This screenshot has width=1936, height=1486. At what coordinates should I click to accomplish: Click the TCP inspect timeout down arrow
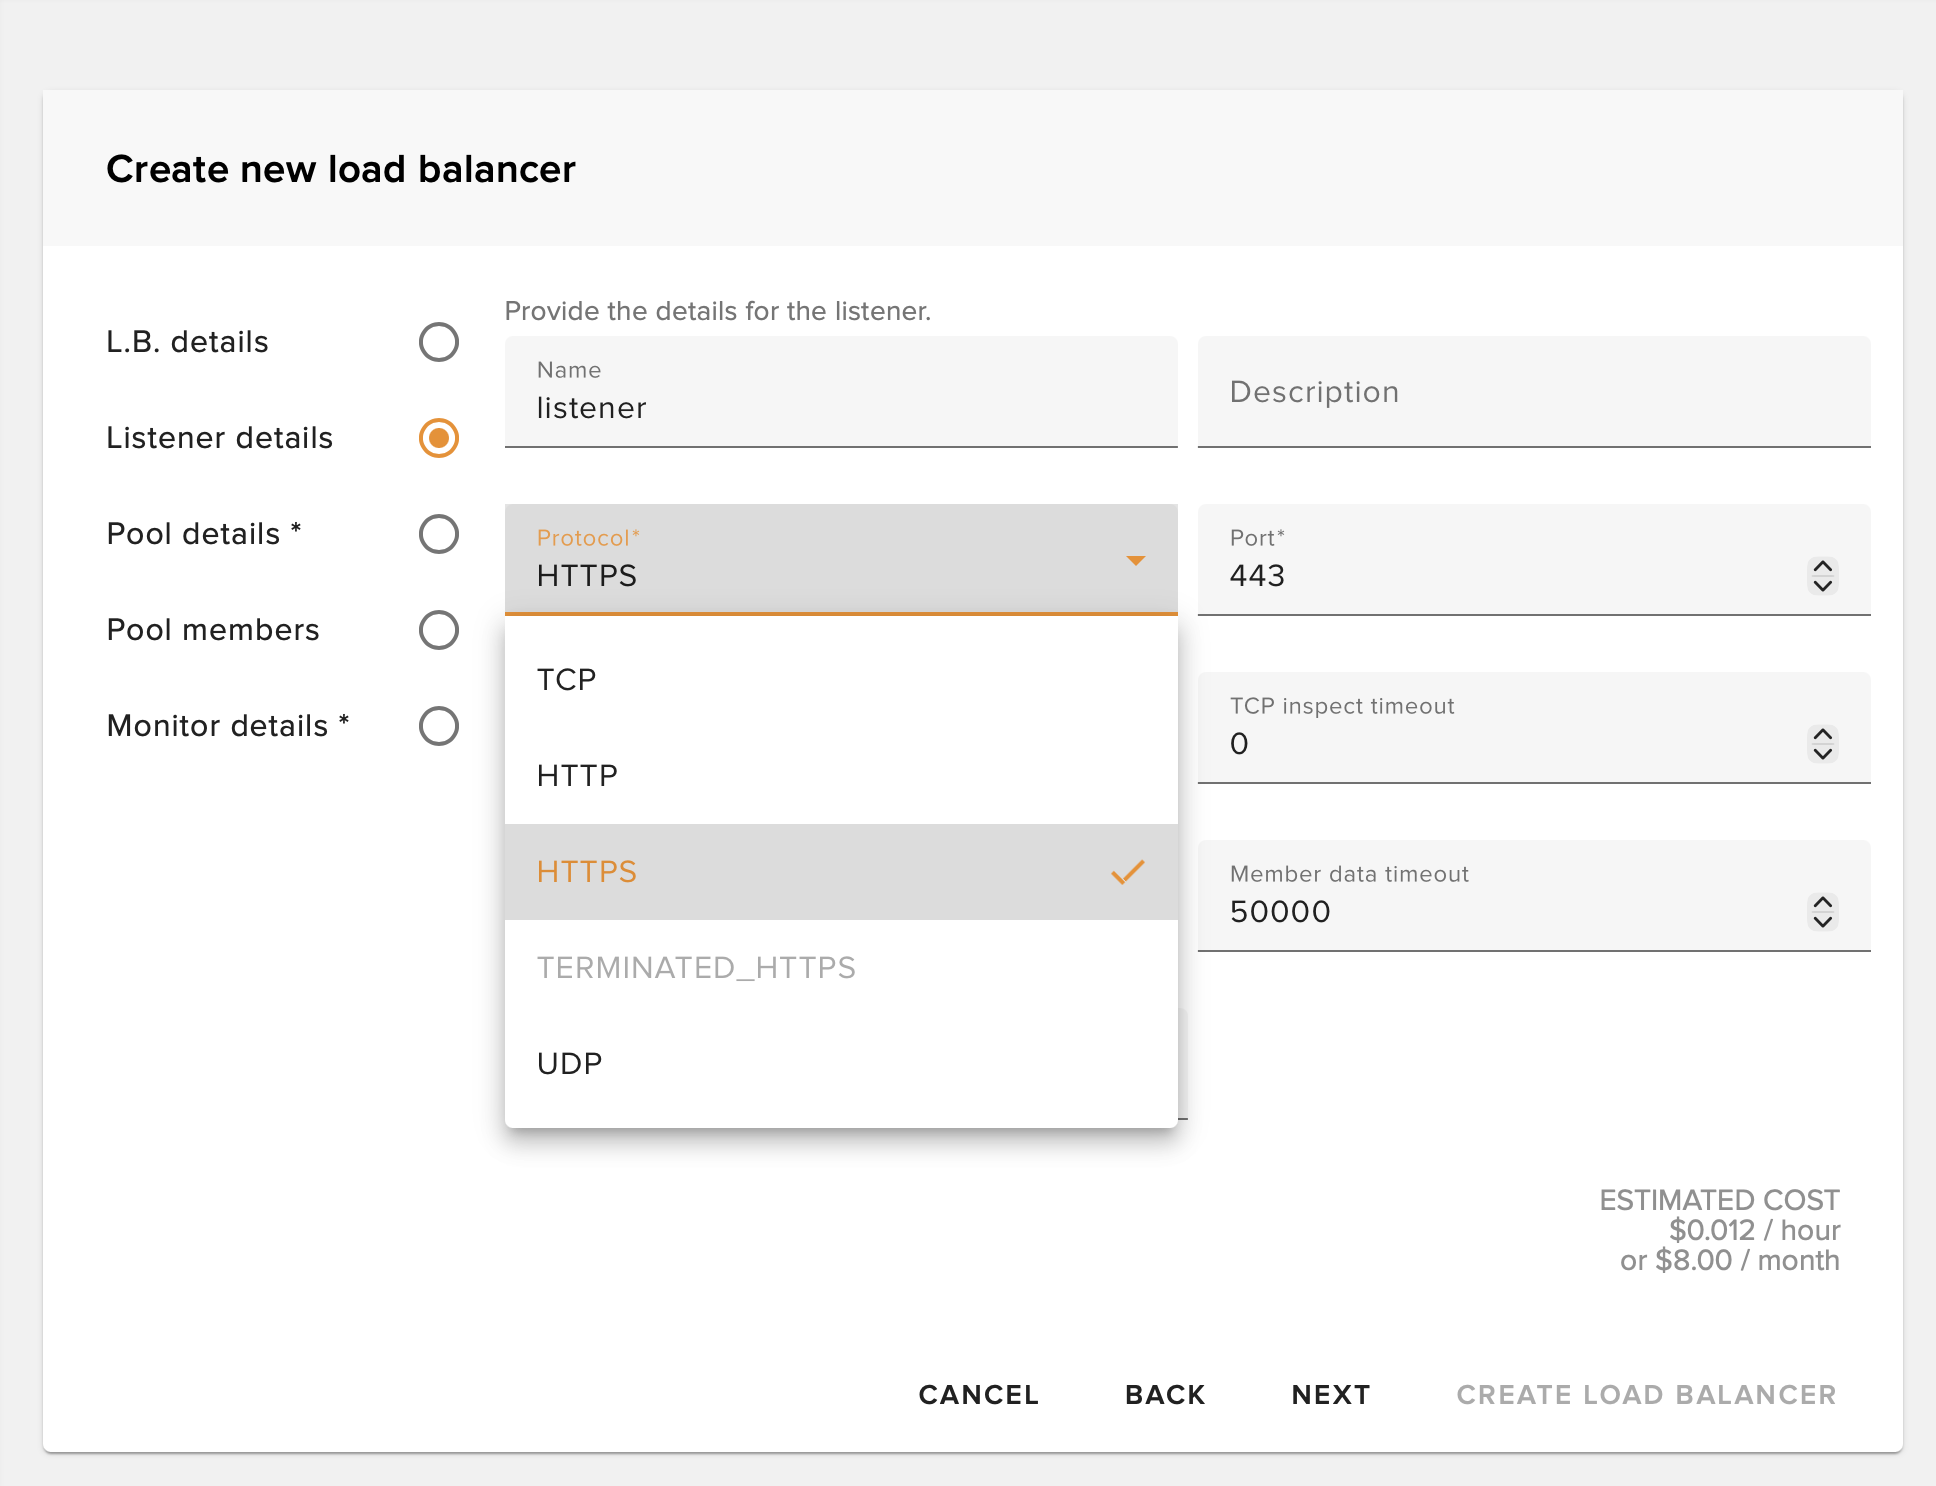click(1821, 755)
